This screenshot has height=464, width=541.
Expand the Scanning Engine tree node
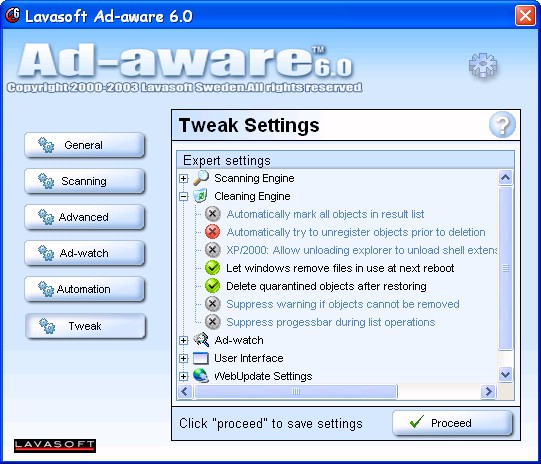[184, 178]
